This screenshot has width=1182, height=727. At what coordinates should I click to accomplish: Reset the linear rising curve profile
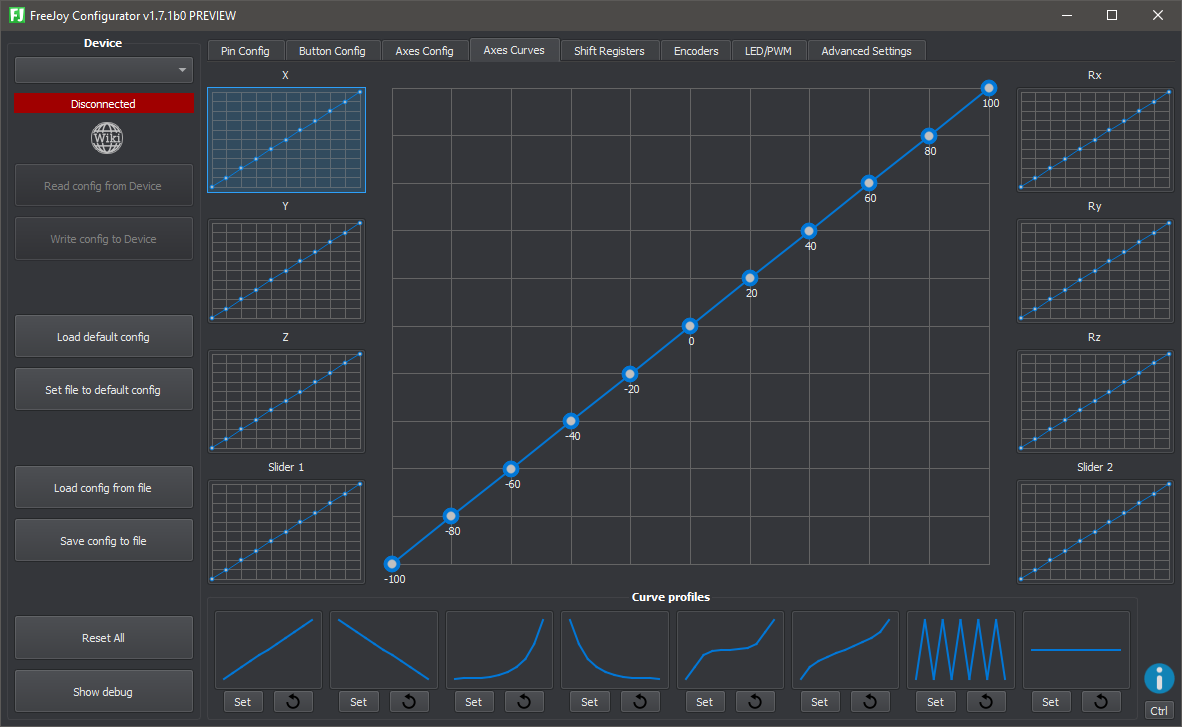[x=293, y=702]
